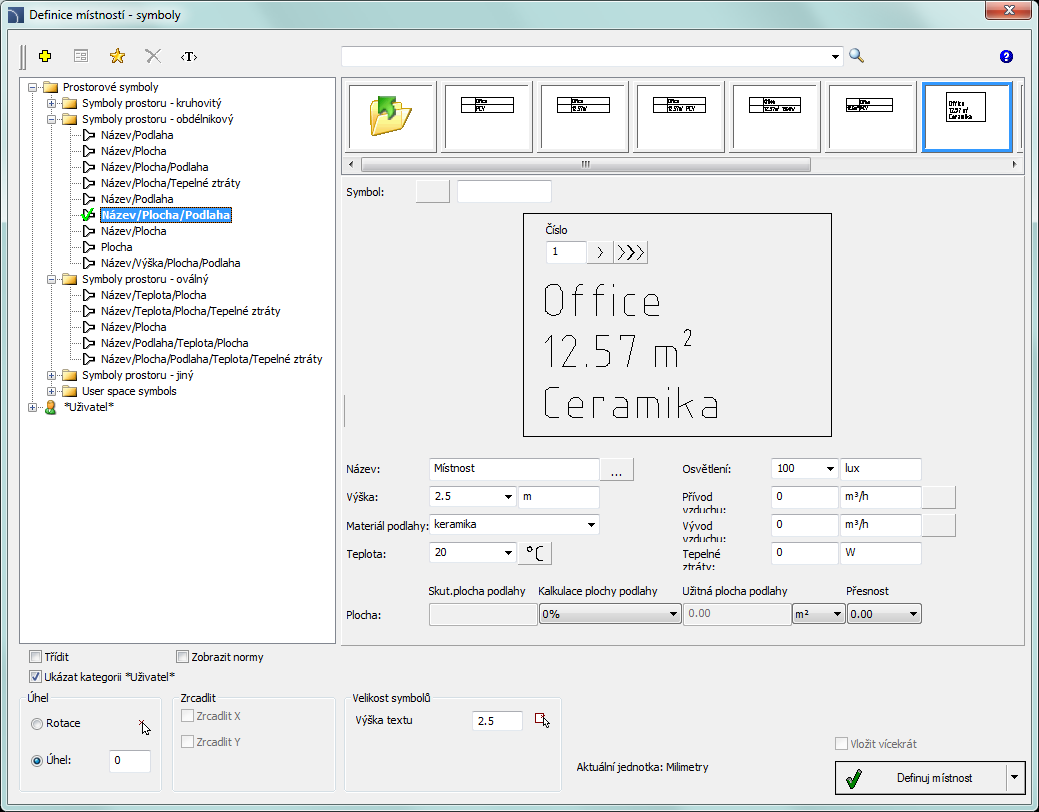The height and width of the screenshot is (812, 1039).
Task: Click the thumbnail strip right scroll arrow
Action: click(1014, 164)
